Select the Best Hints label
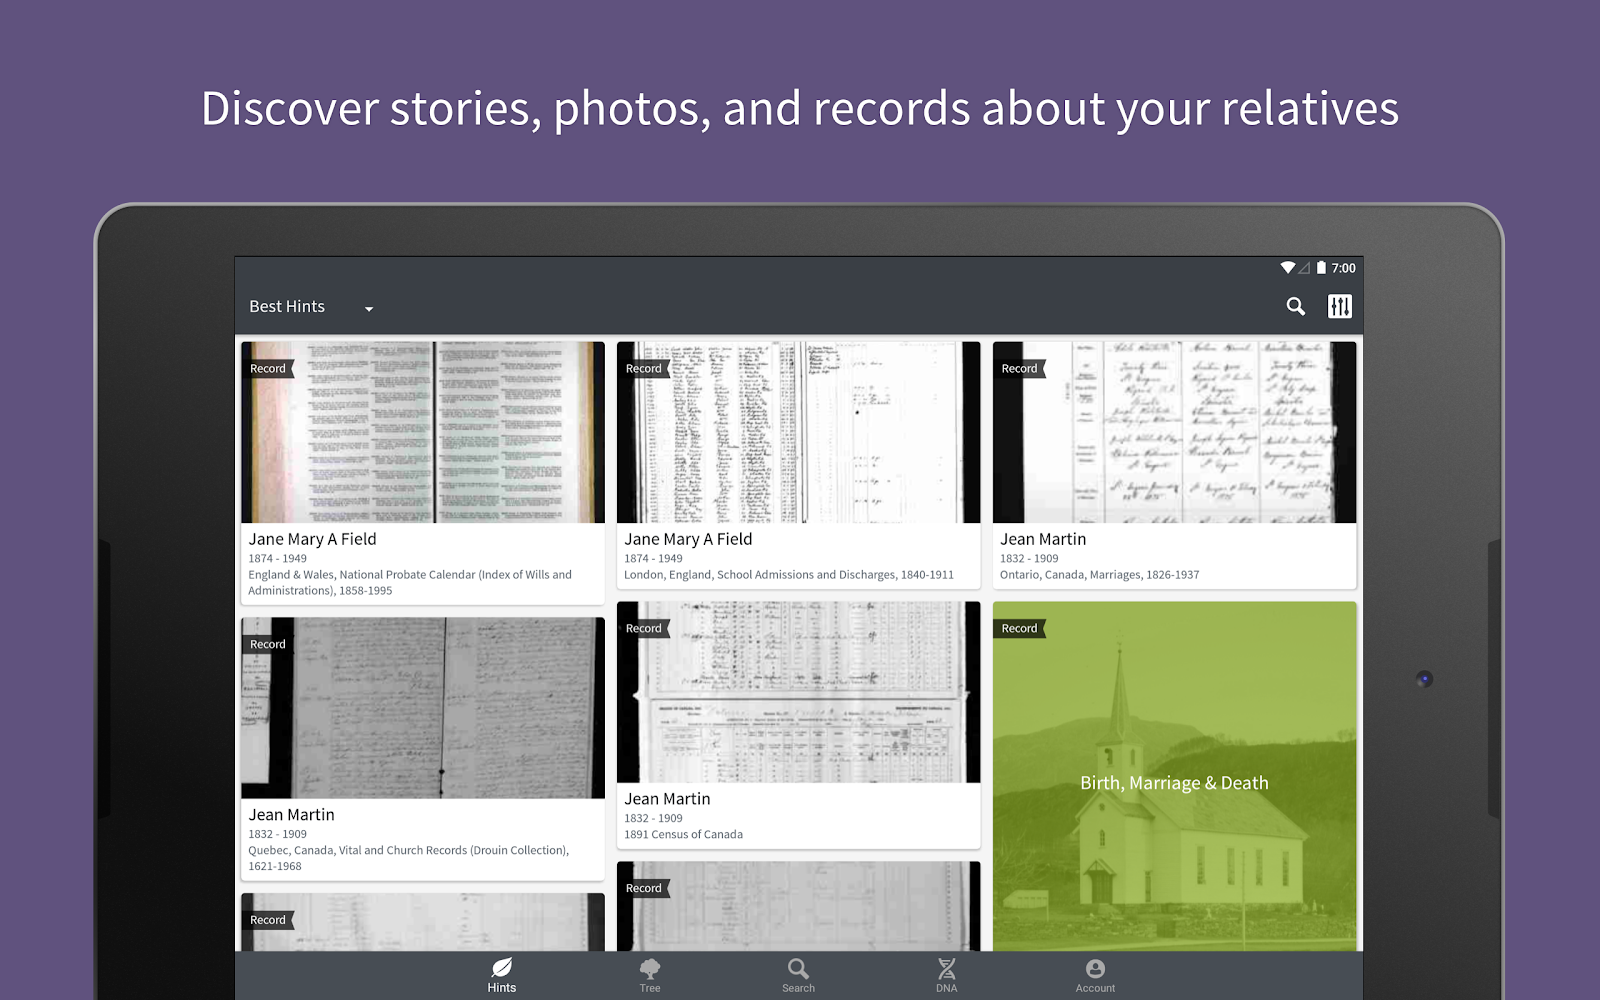1600x1000 pixels. click(287, 307)
